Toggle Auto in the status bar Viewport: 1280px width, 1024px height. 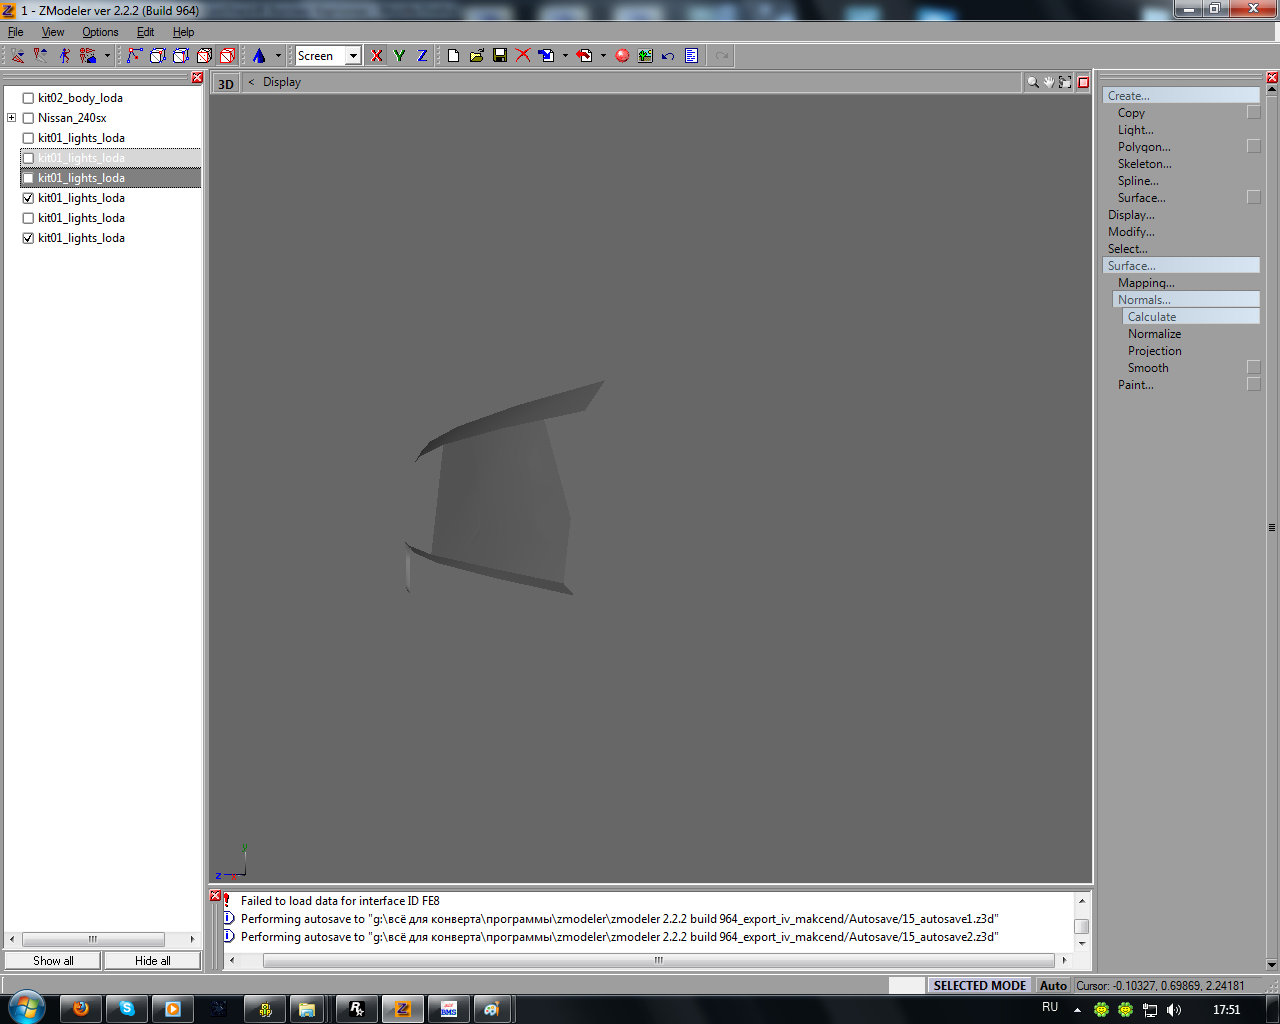1053,985
